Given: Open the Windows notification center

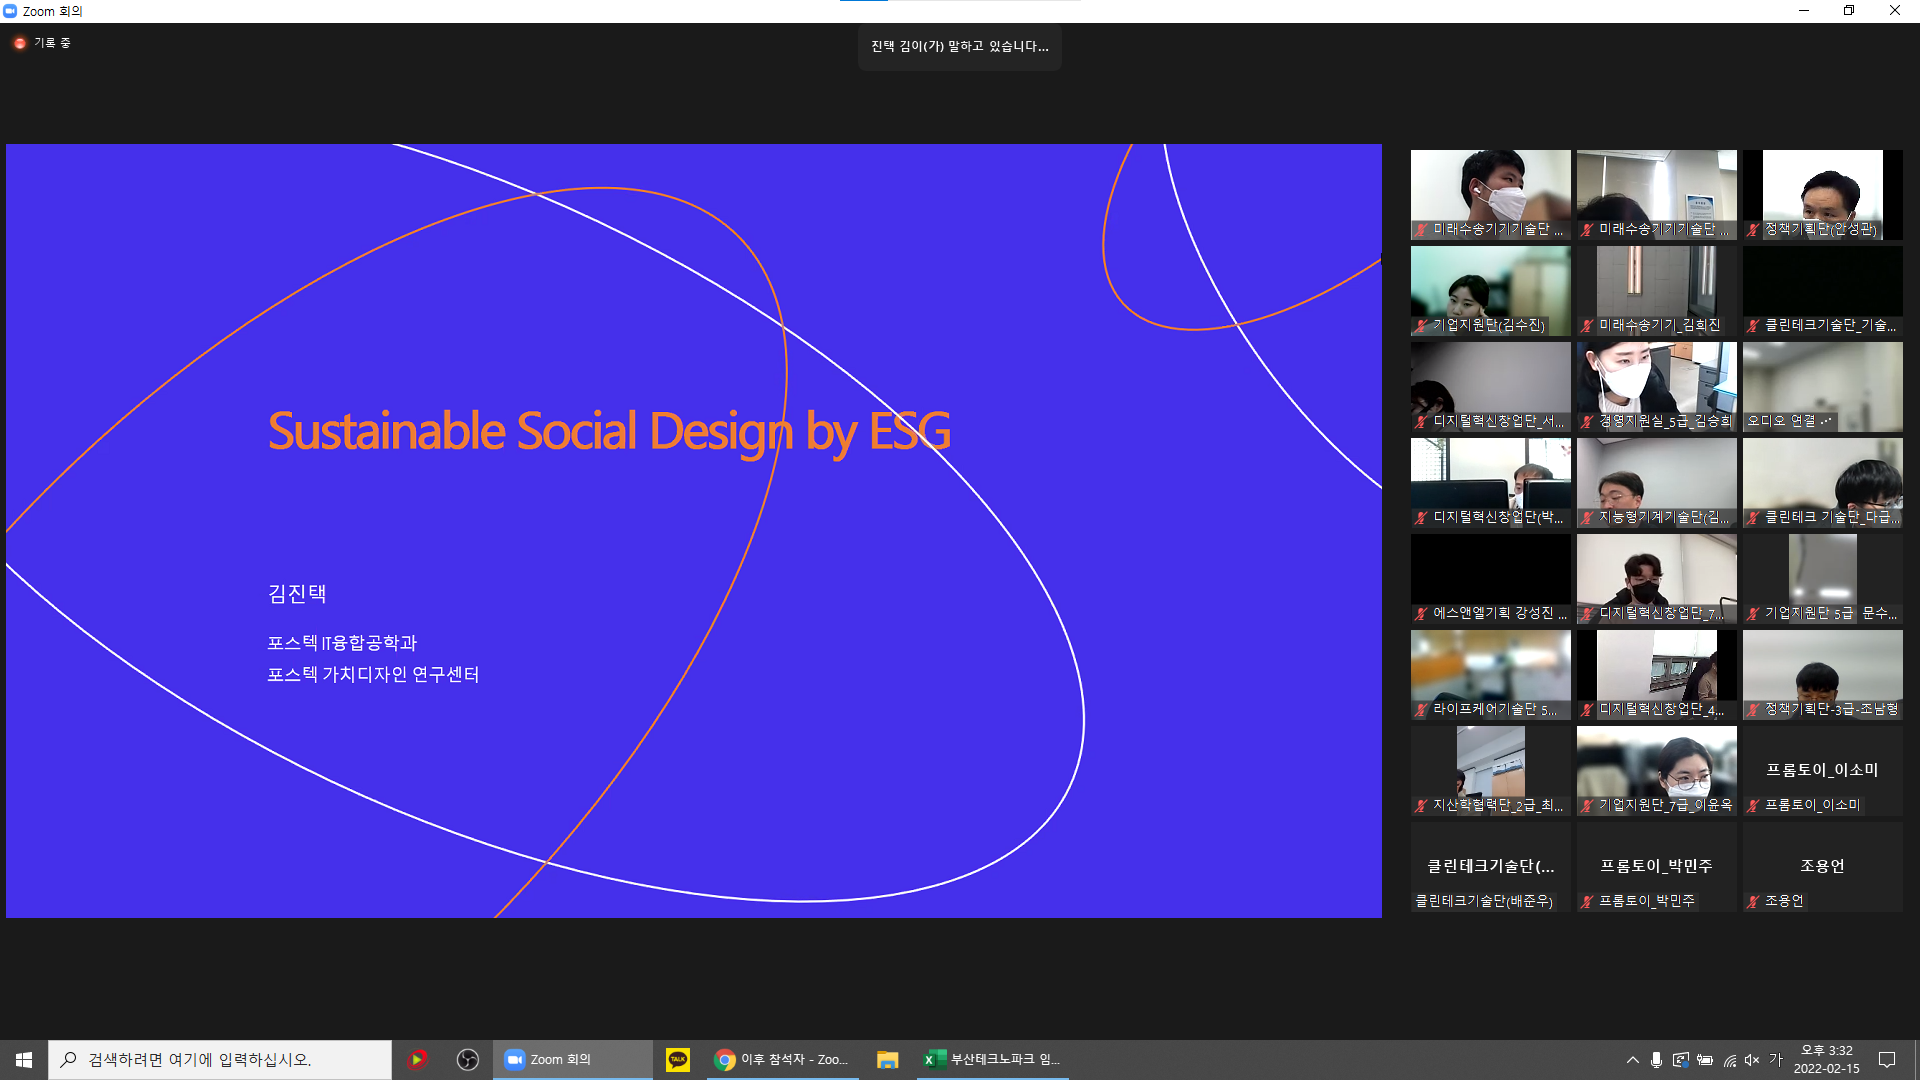Looking at the screenshot, I should (1887, 1060).
